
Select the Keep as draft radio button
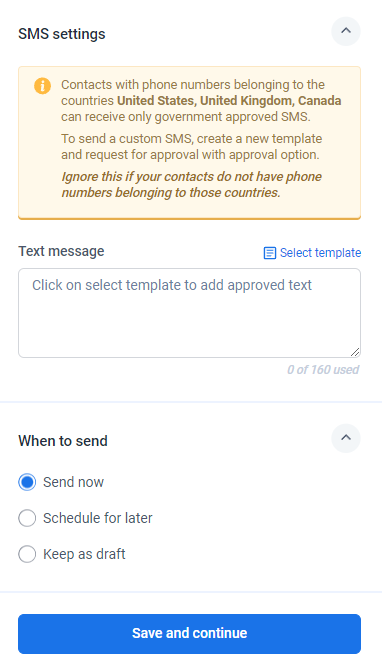pos(27,554)
